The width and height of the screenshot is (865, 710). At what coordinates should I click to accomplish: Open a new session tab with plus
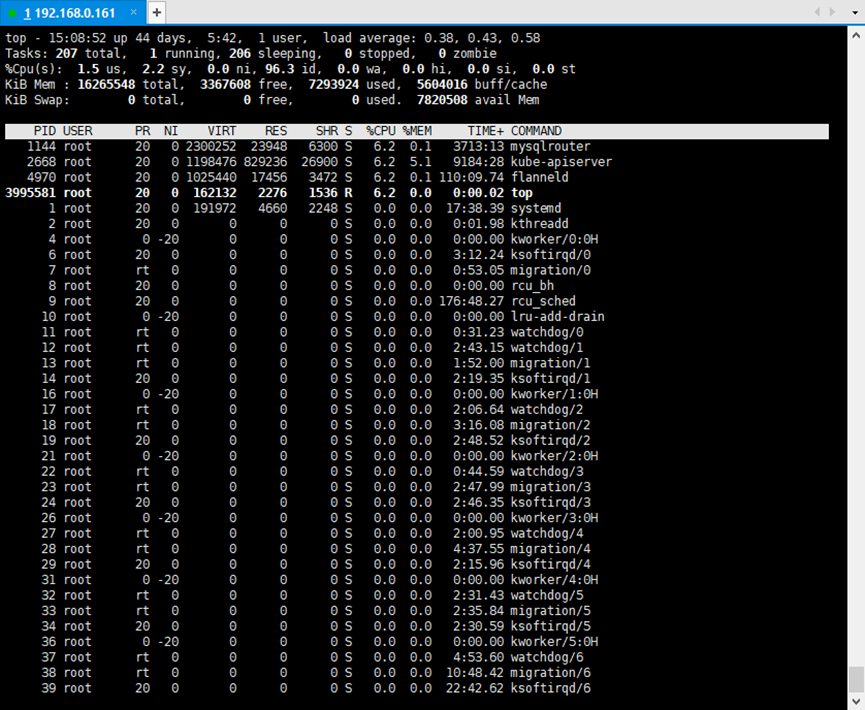[157, 13]
